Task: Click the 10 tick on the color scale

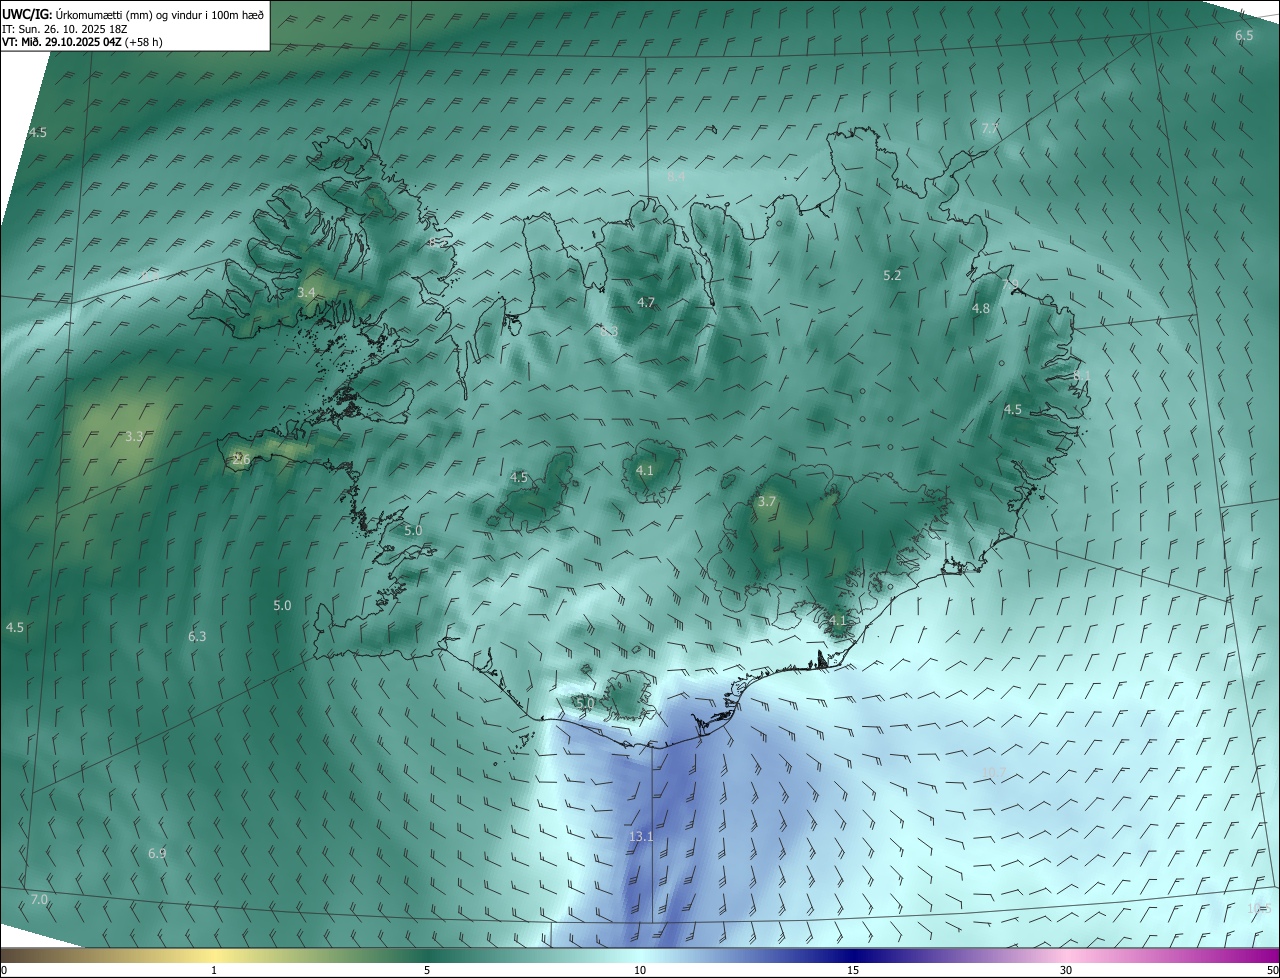Action: click(x=640, y=970)
